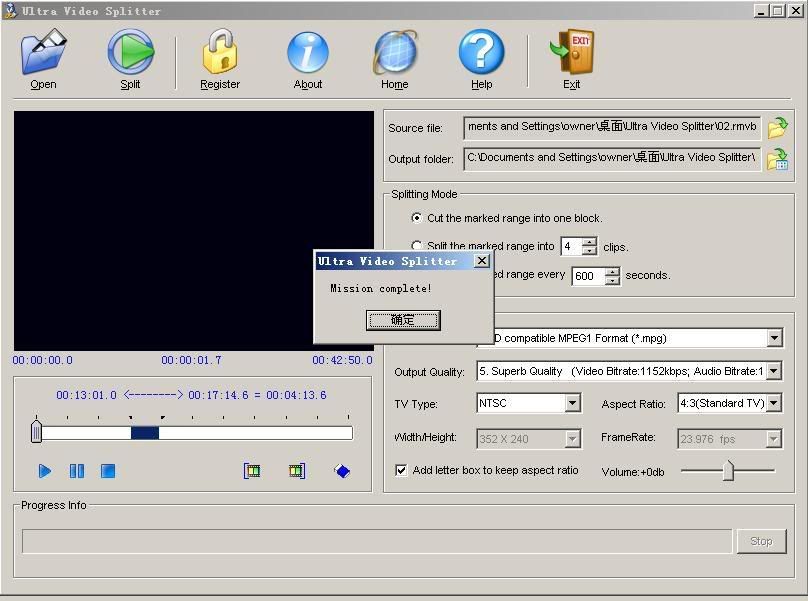Screen dimensions: 808x601
Task: Select Cut the marked range into one block
Action: [x=416, y=218]
